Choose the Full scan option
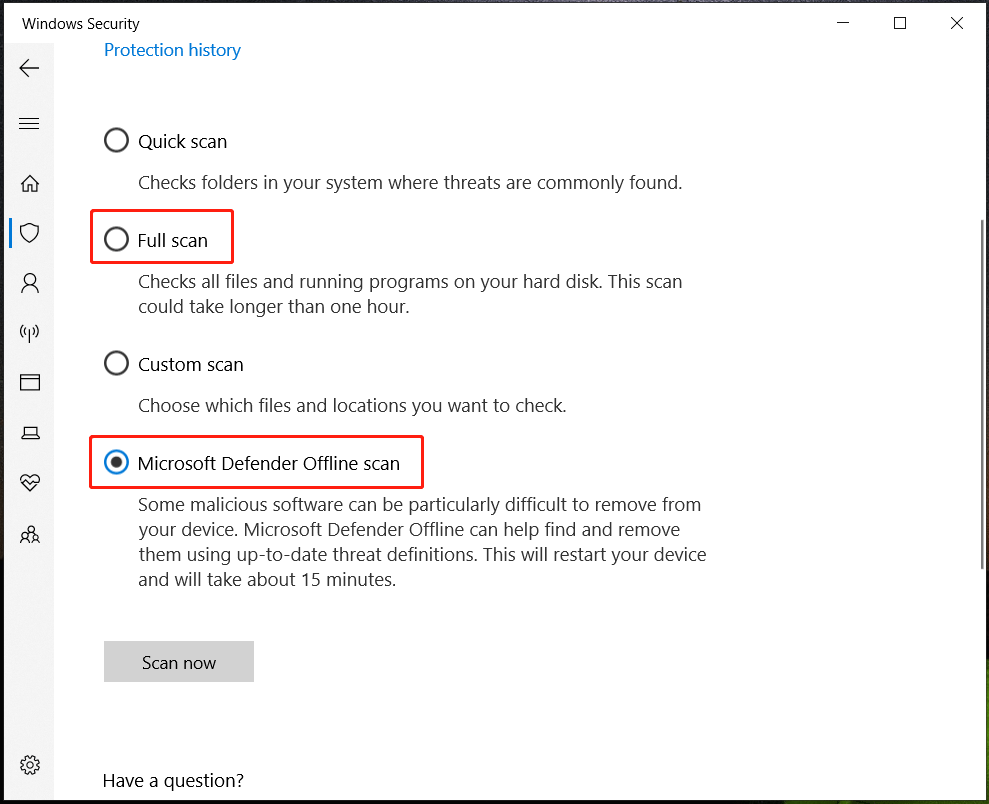 click(x=116, y=239)
